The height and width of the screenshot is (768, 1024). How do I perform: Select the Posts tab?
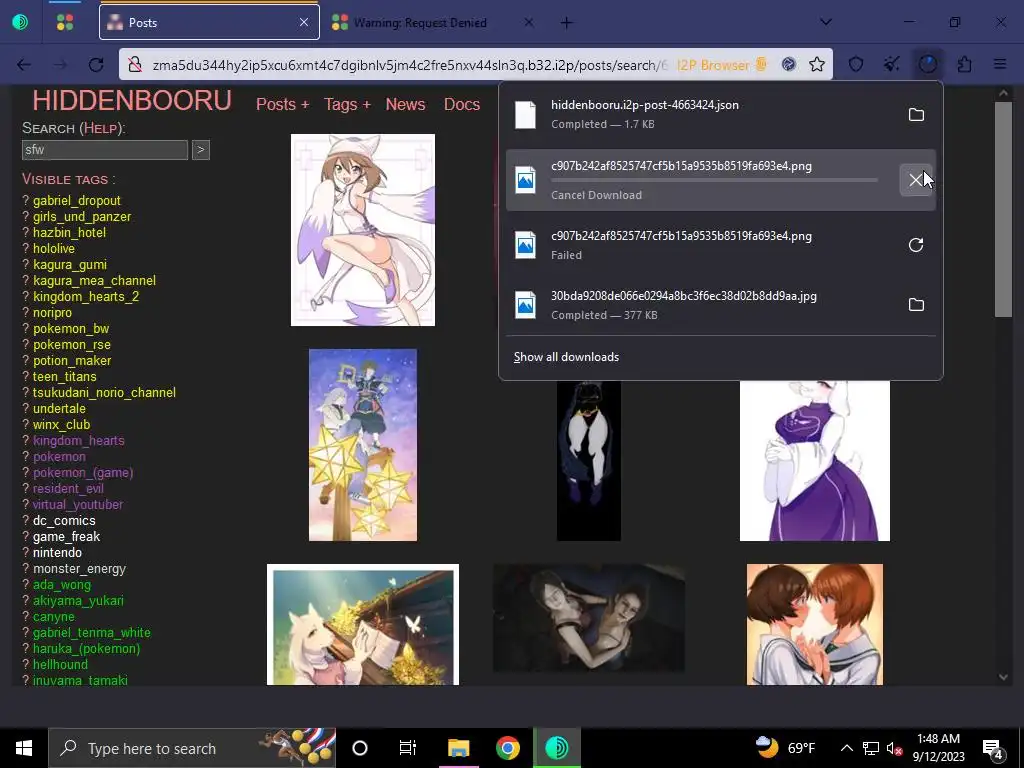[x=209, y=22]
